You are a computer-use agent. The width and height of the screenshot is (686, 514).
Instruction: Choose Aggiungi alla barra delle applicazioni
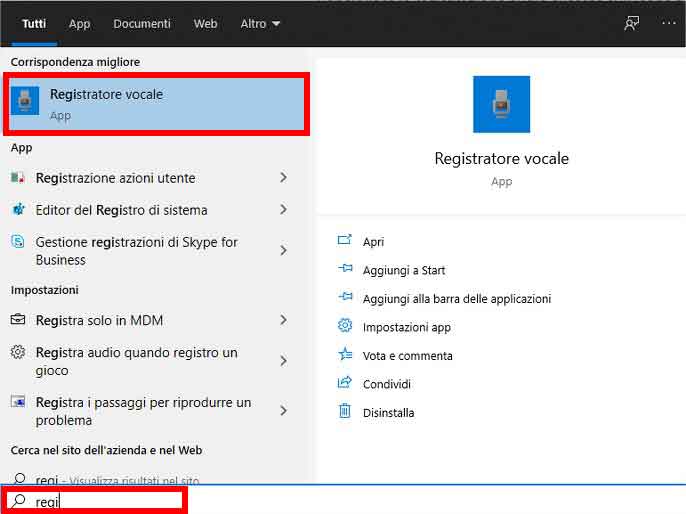457,299
